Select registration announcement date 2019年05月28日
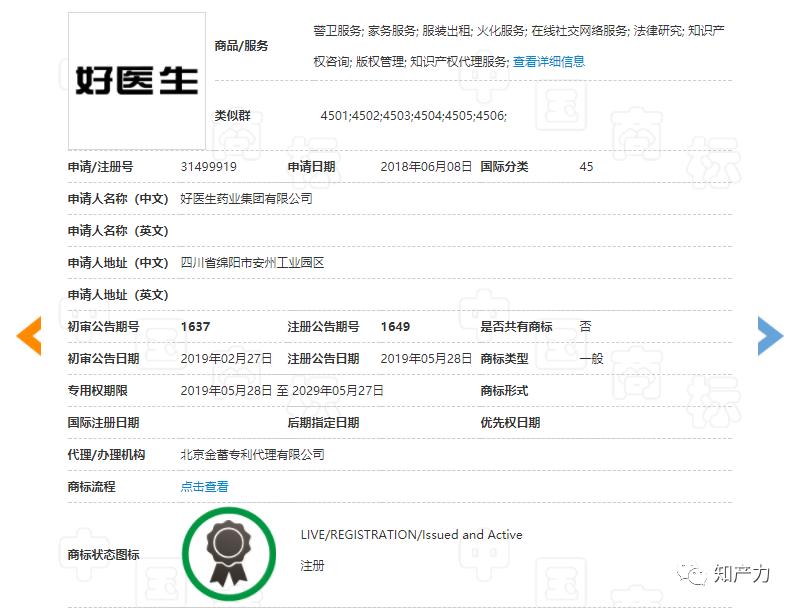 point(426,359)
